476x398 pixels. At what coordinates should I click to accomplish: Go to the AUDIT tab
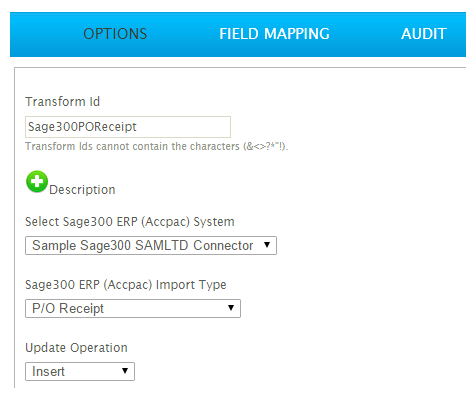tap(424, 34)
